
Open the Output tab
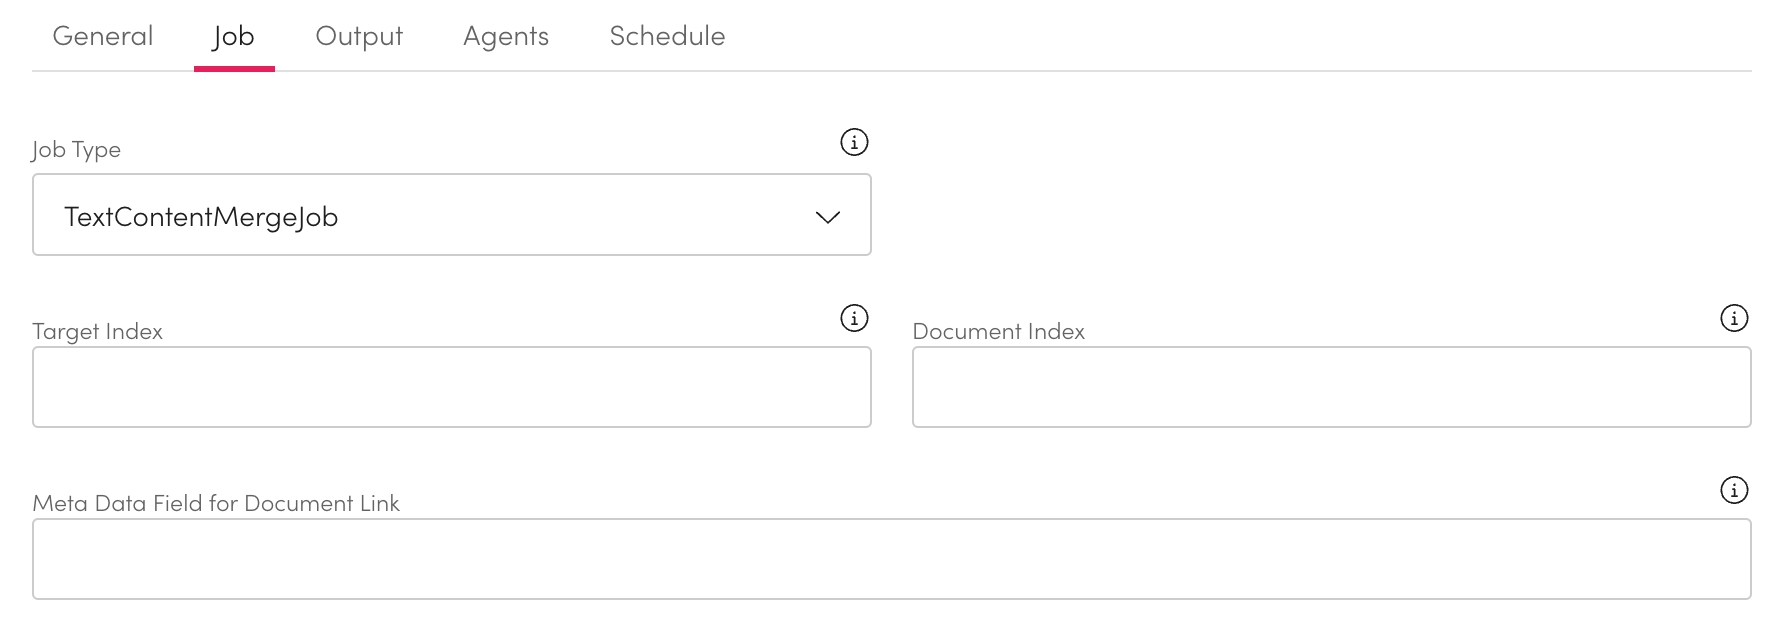pyautogui.click(x=359, y=36)
